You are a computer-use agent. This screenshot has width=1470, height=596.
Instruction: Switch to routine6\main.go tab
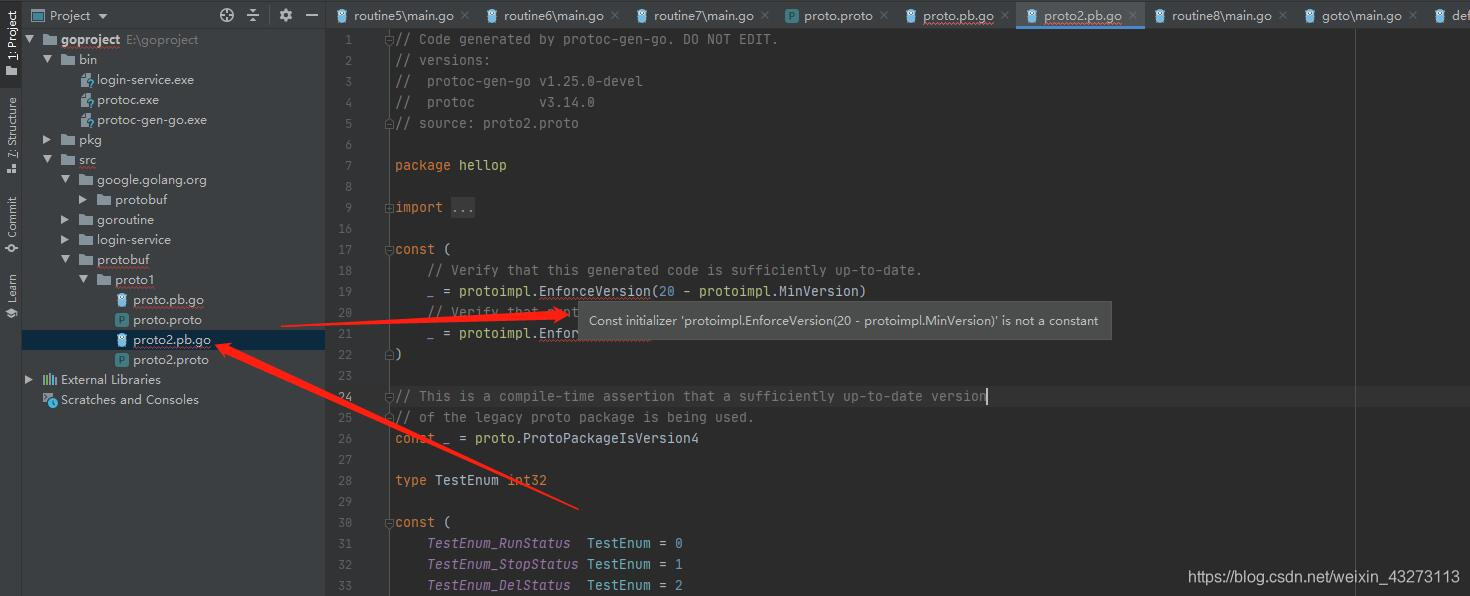552,16
